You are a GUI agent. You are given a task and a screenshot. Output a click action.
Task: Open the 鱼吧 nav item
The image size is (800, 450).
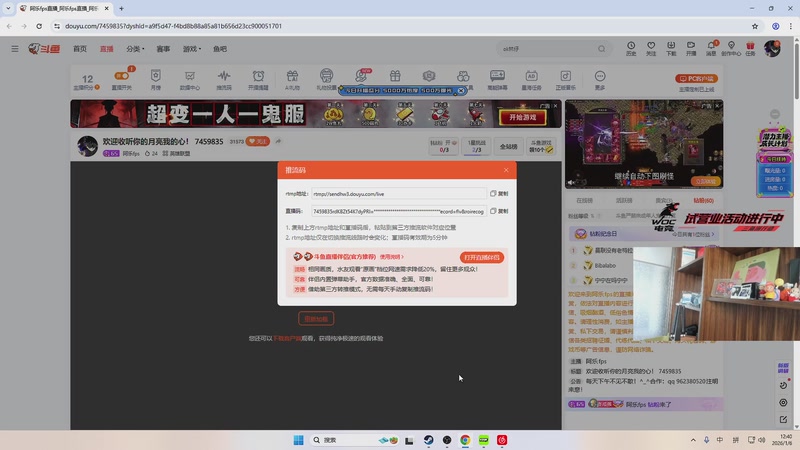tap(220, 49)
